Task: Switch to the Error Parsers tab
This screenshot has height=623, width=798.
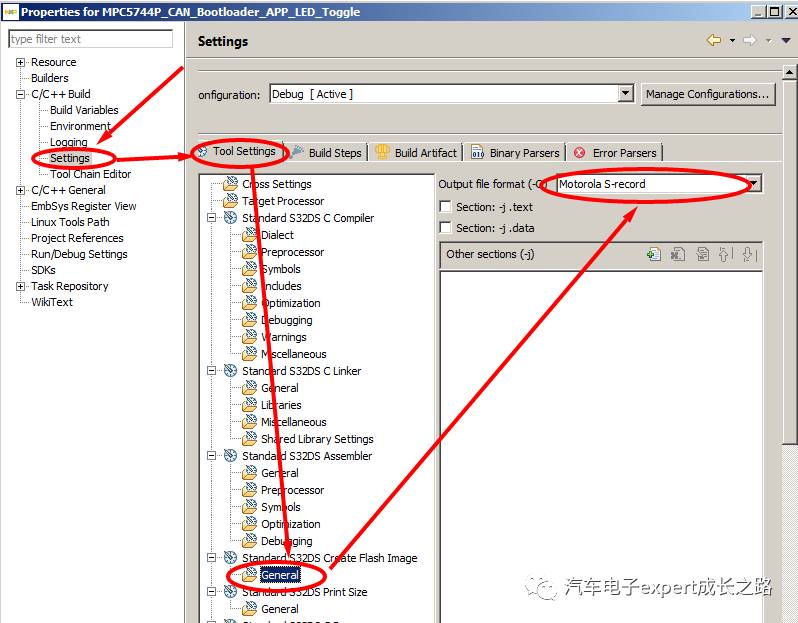Action: tap(615, 152)
